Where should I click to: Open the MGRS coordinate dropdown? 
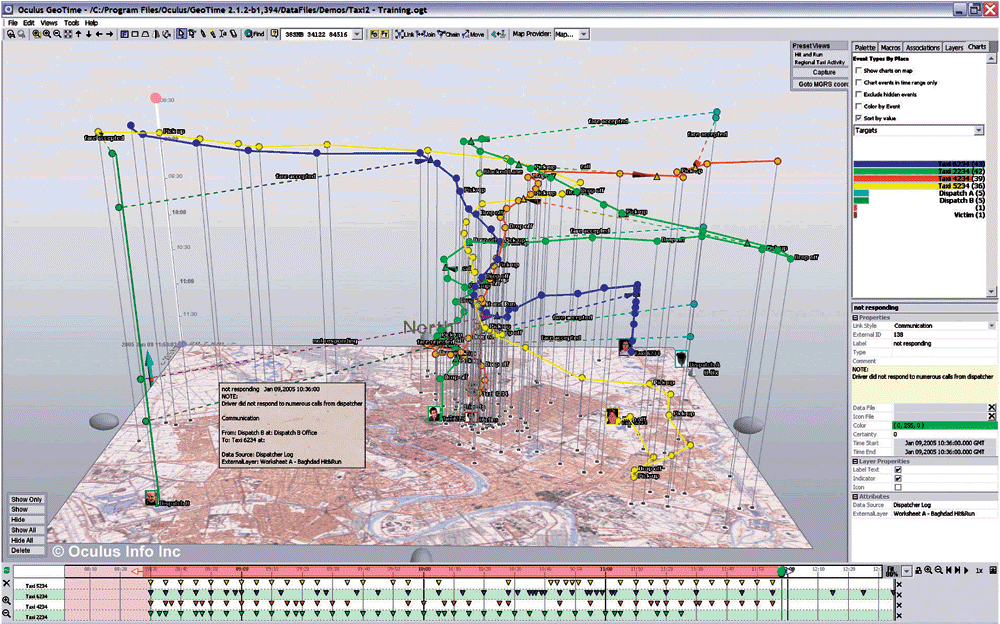coord(357,34)
